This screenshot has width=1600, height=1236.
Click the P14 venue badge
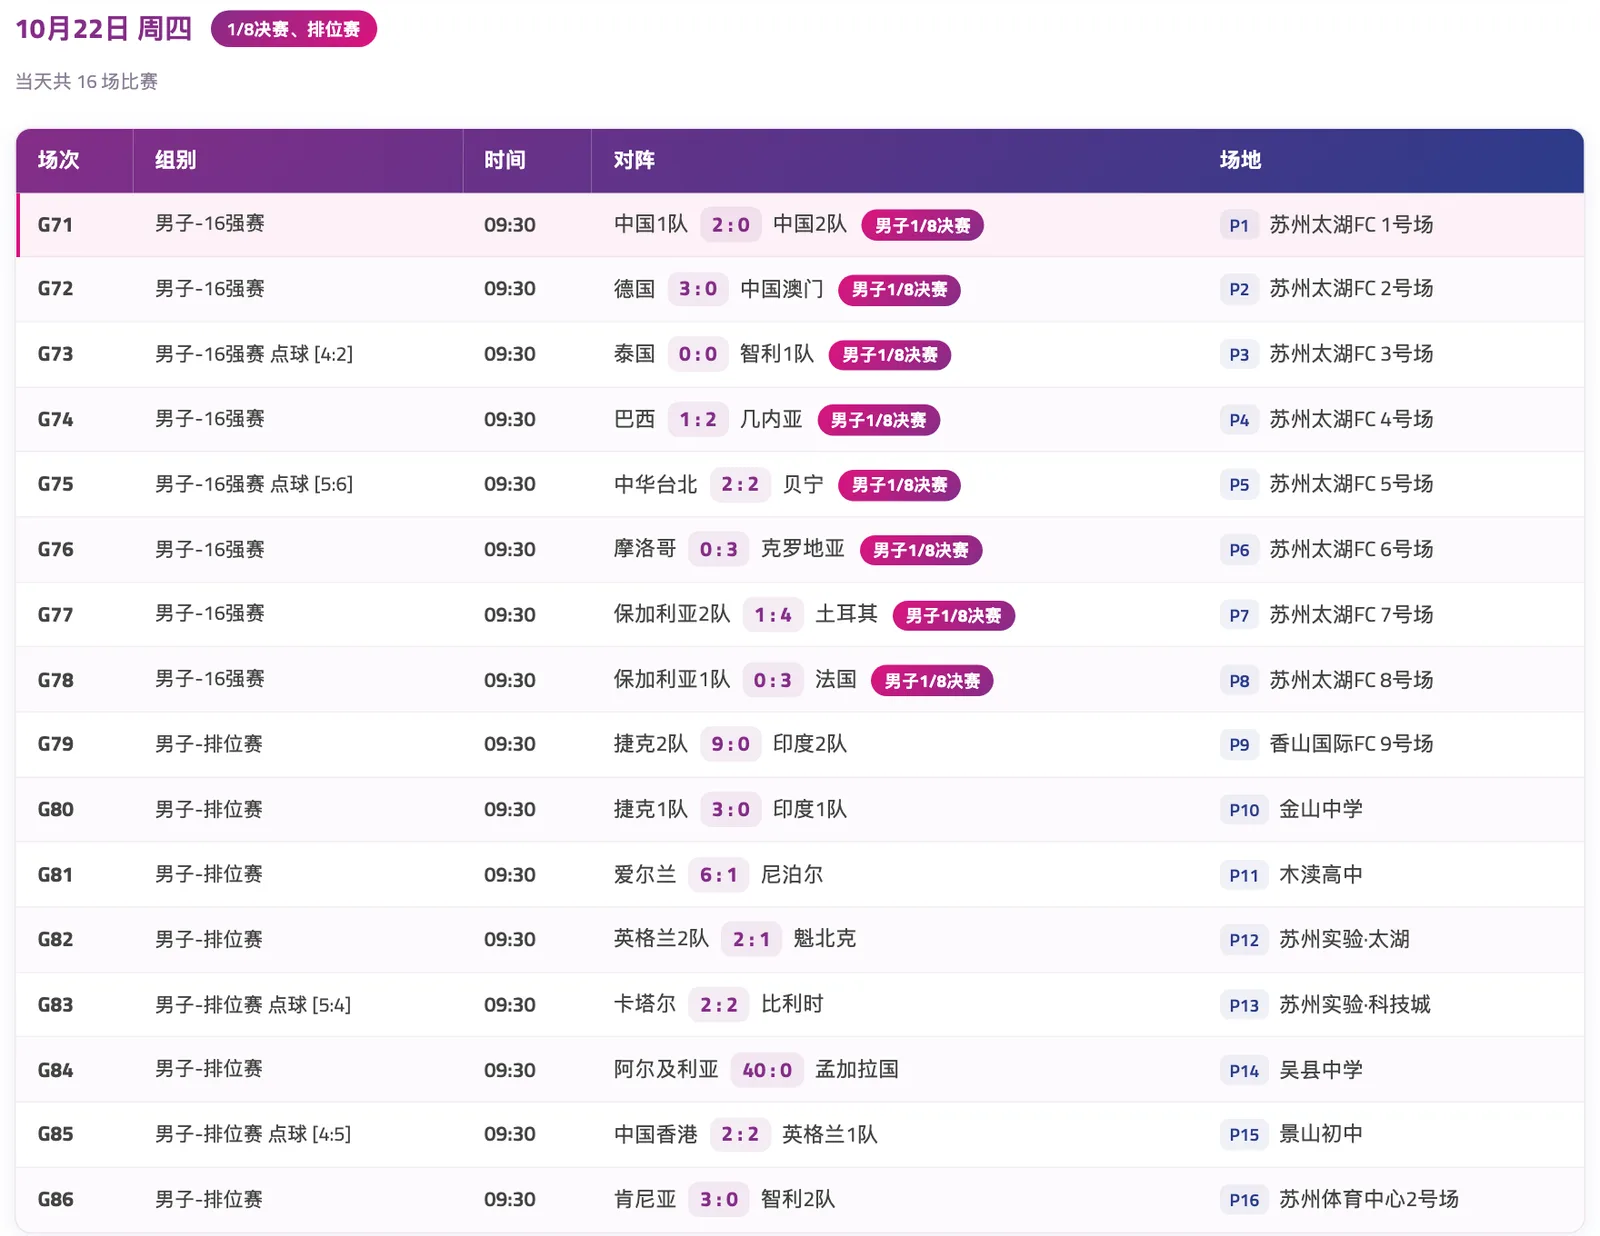[1244, 1070]
